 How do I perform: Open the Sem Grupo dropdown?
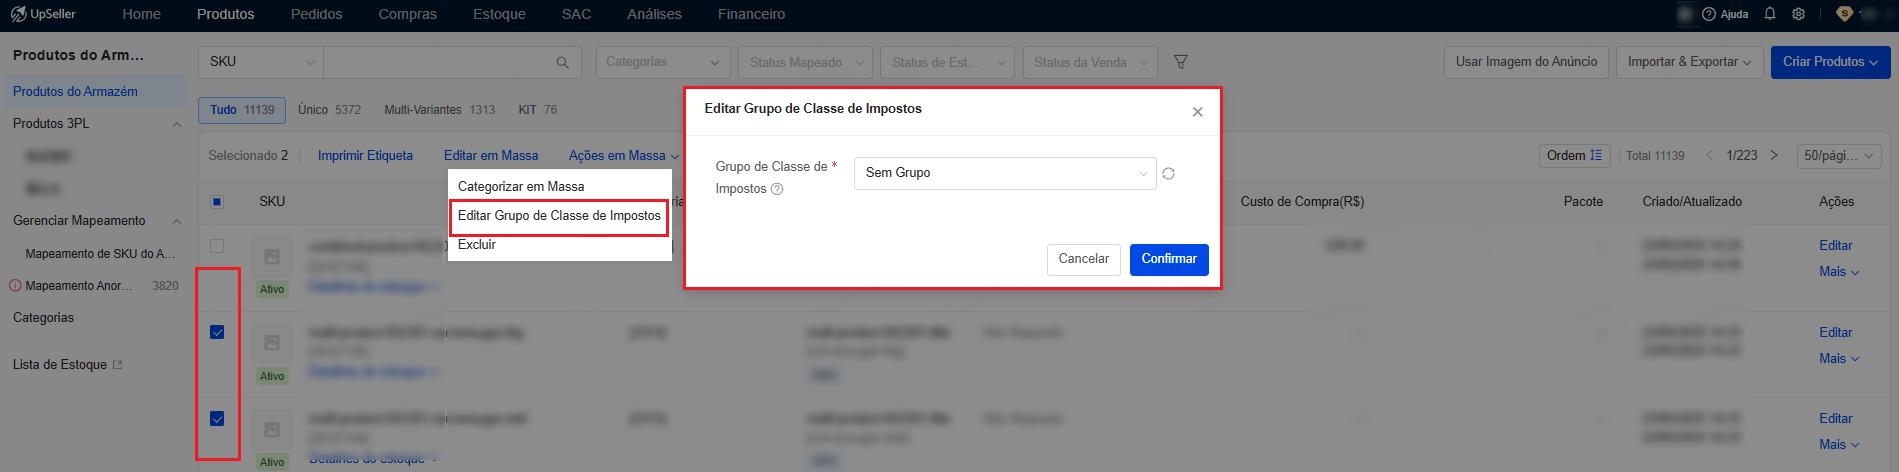(1005, 173)
